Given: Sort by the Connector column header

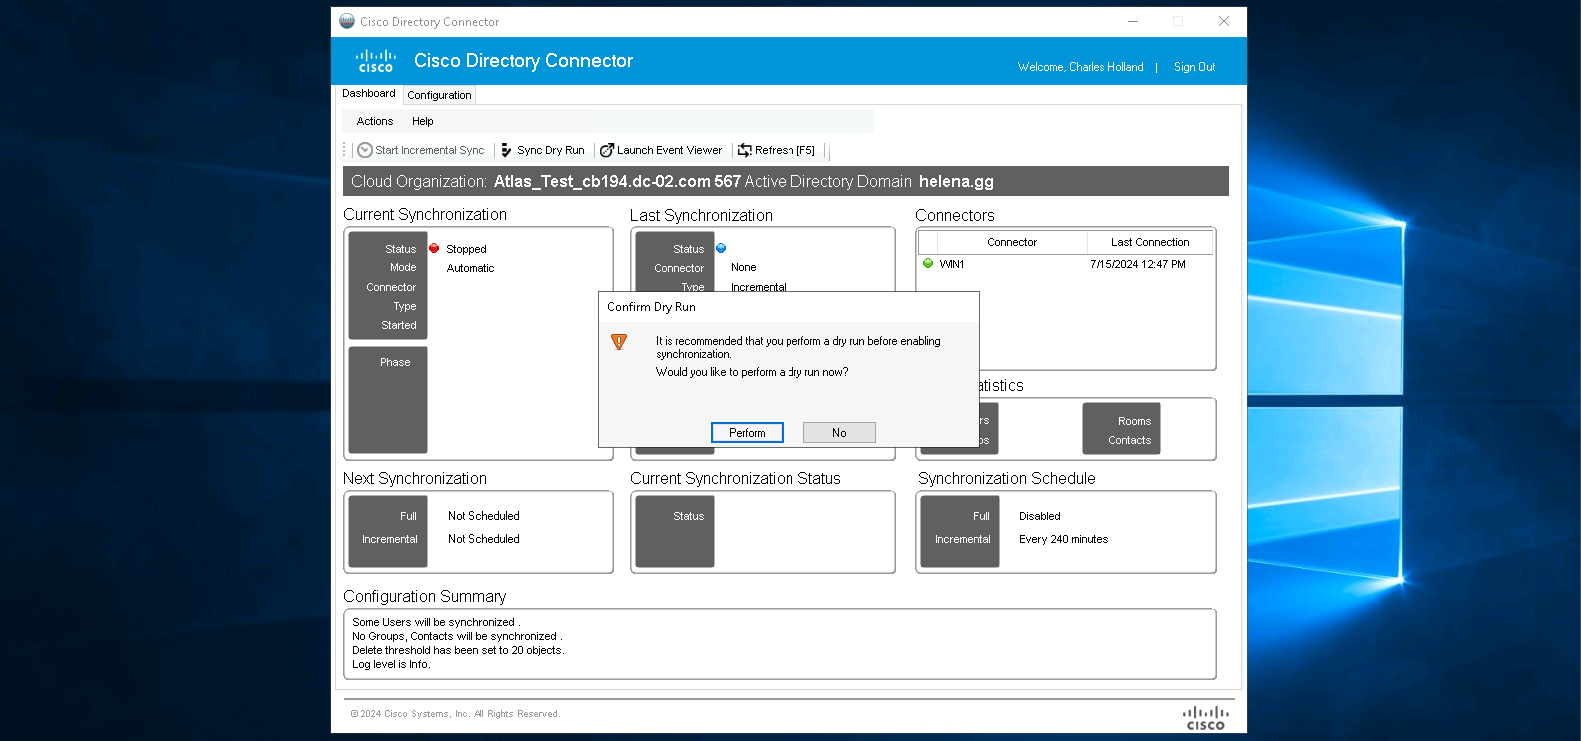Looking at the screenshot, I should click(1011, 242).
